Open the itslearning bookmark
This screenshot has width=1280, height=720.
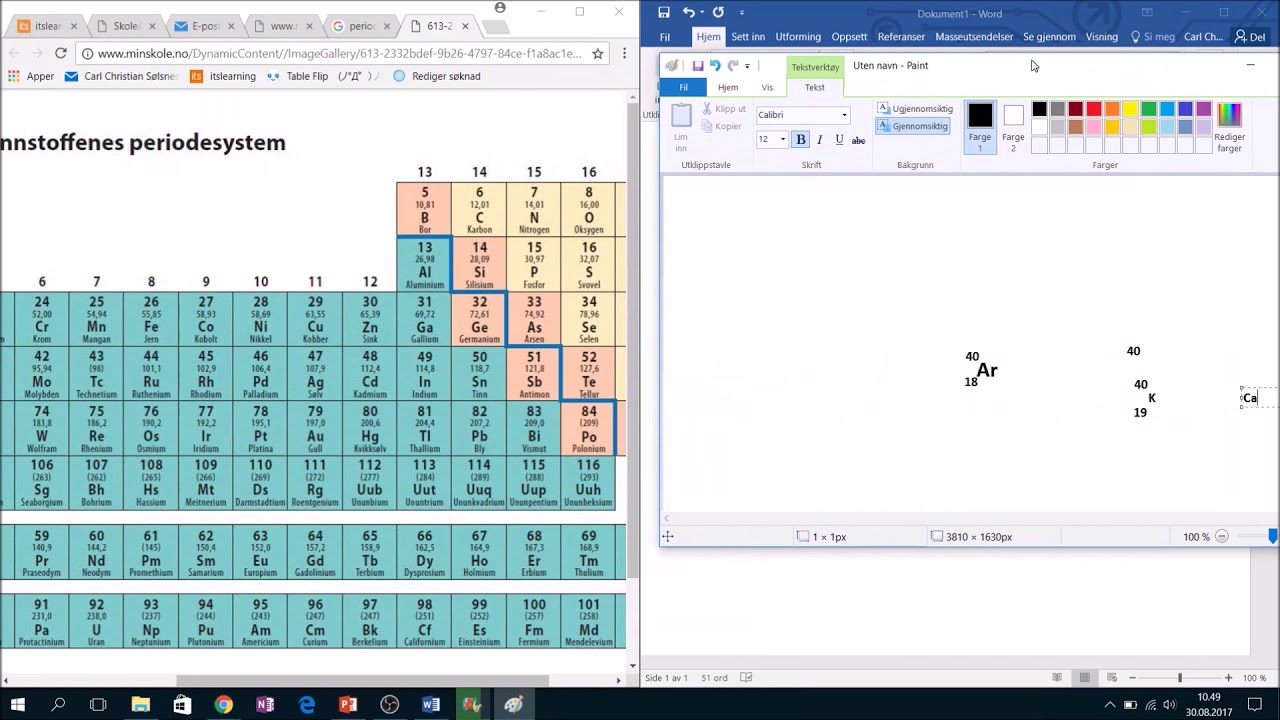223,76
